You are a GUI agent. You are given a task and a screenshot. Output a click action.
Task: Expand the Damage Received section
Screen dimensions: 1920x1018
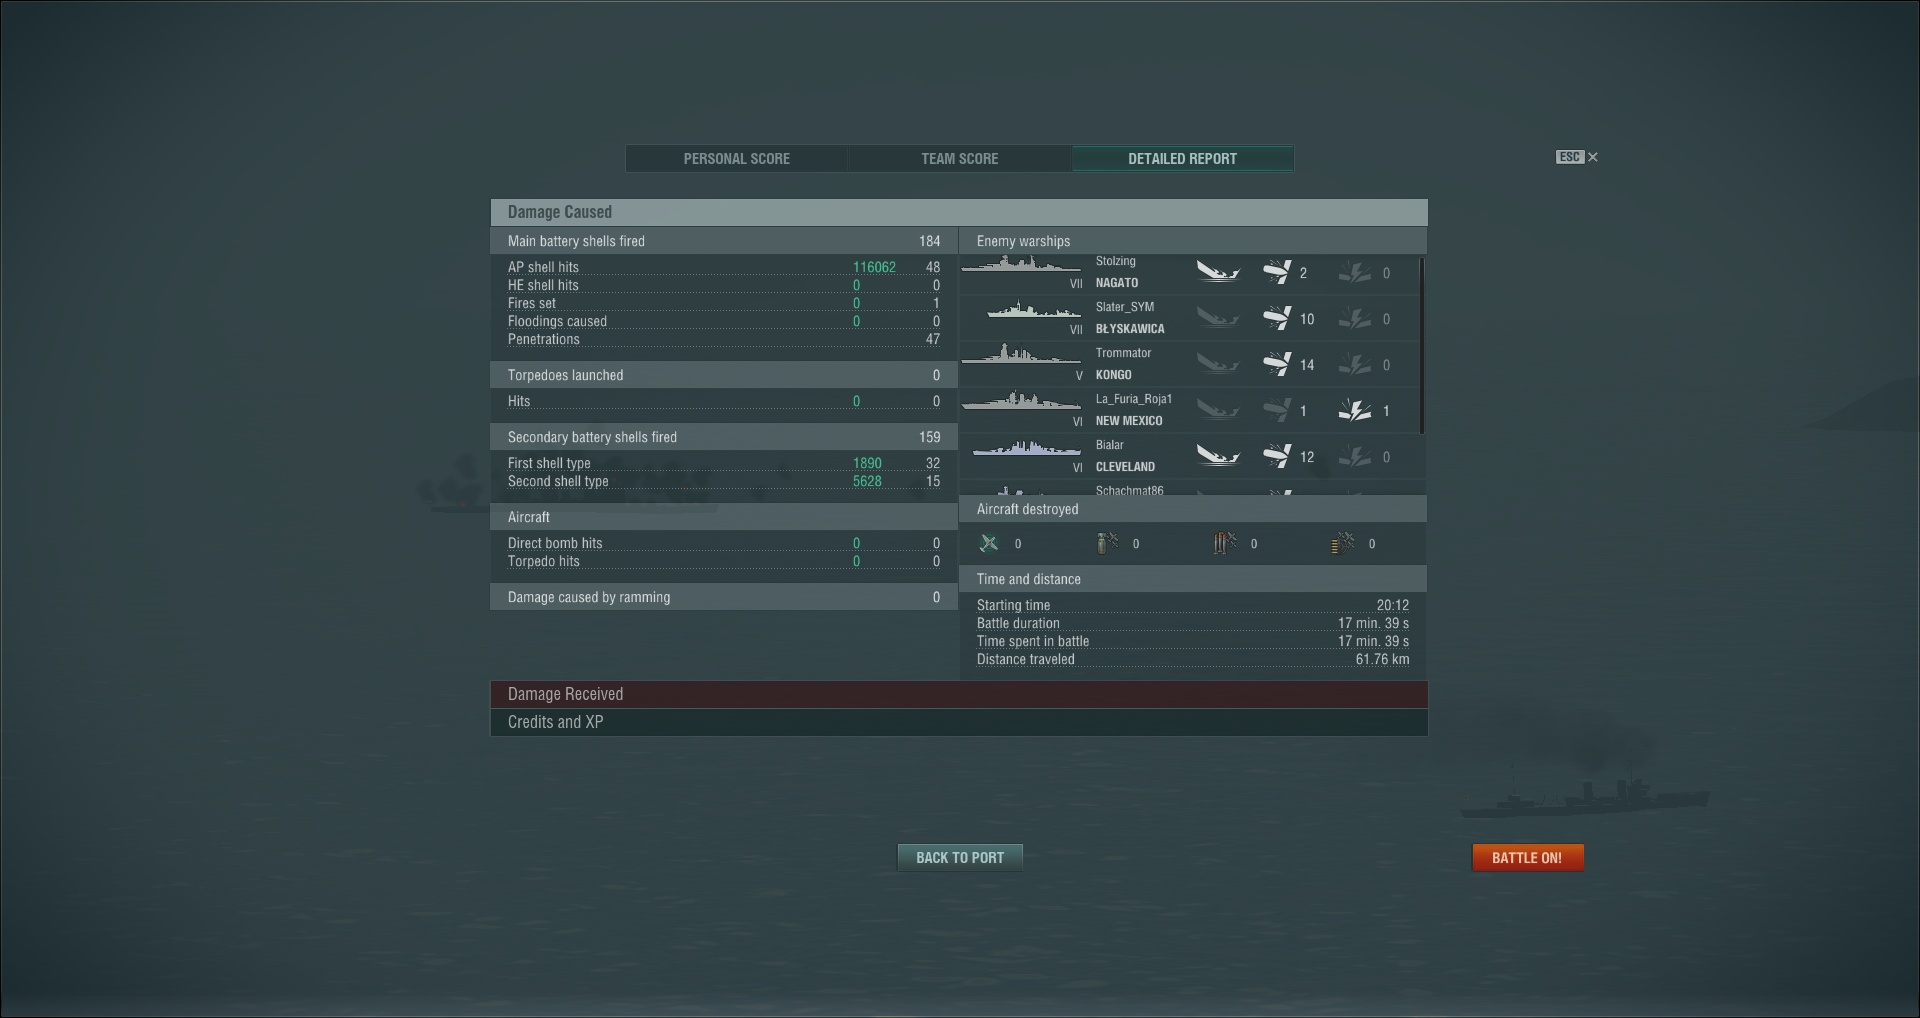coord(959,695)
